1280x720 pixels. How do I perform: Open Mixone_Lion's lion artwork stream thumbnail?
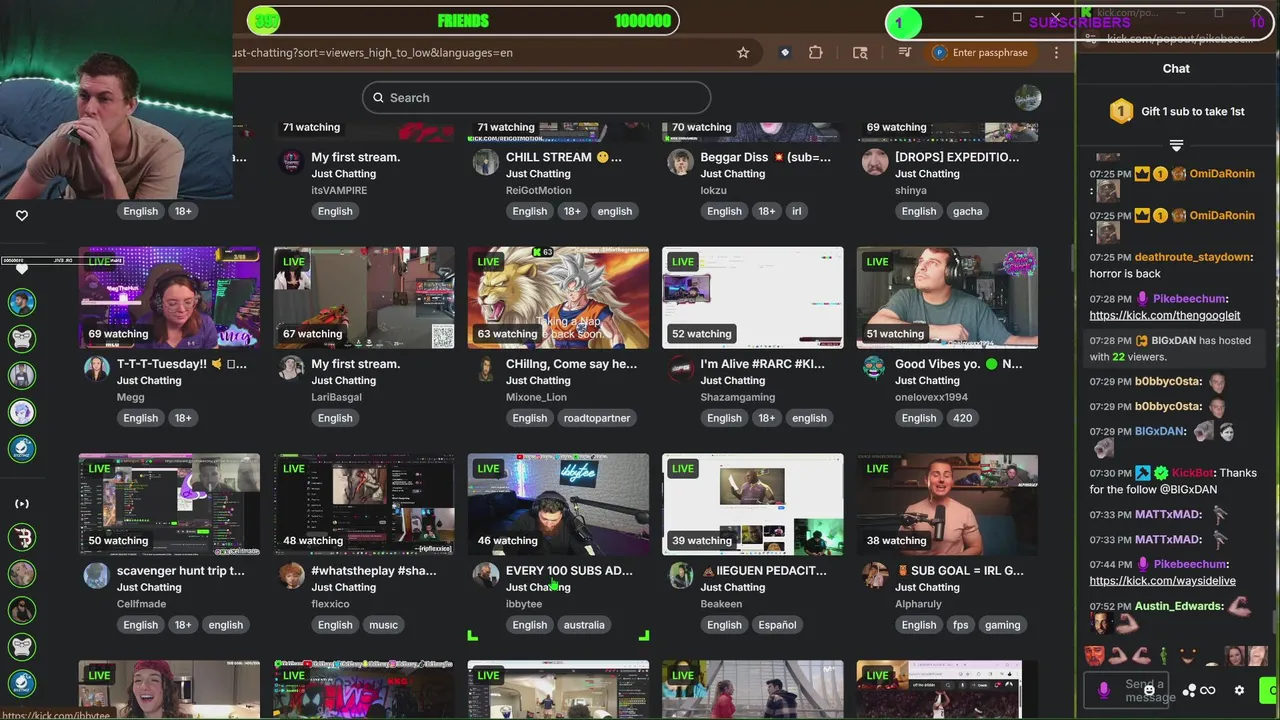(558, 298)
